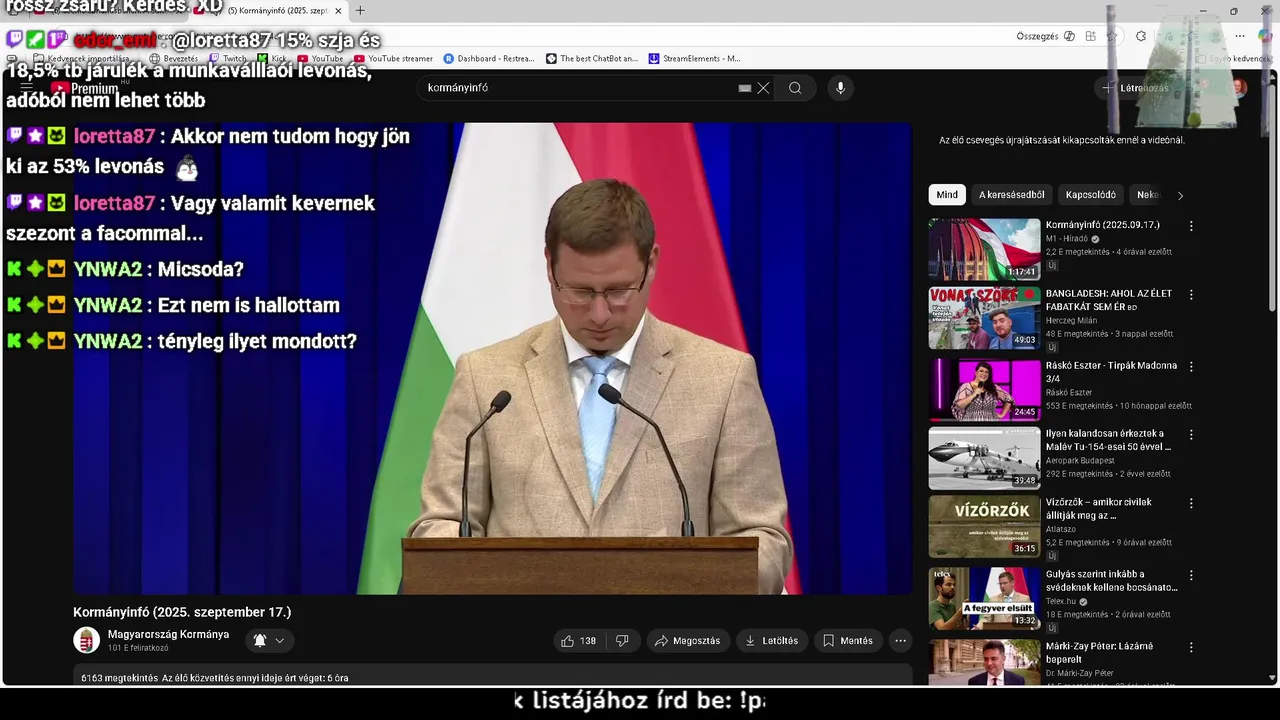
Task: Open Dashboard - Restream bookmark
Action: pyautogui.click(x=489, y=59)
